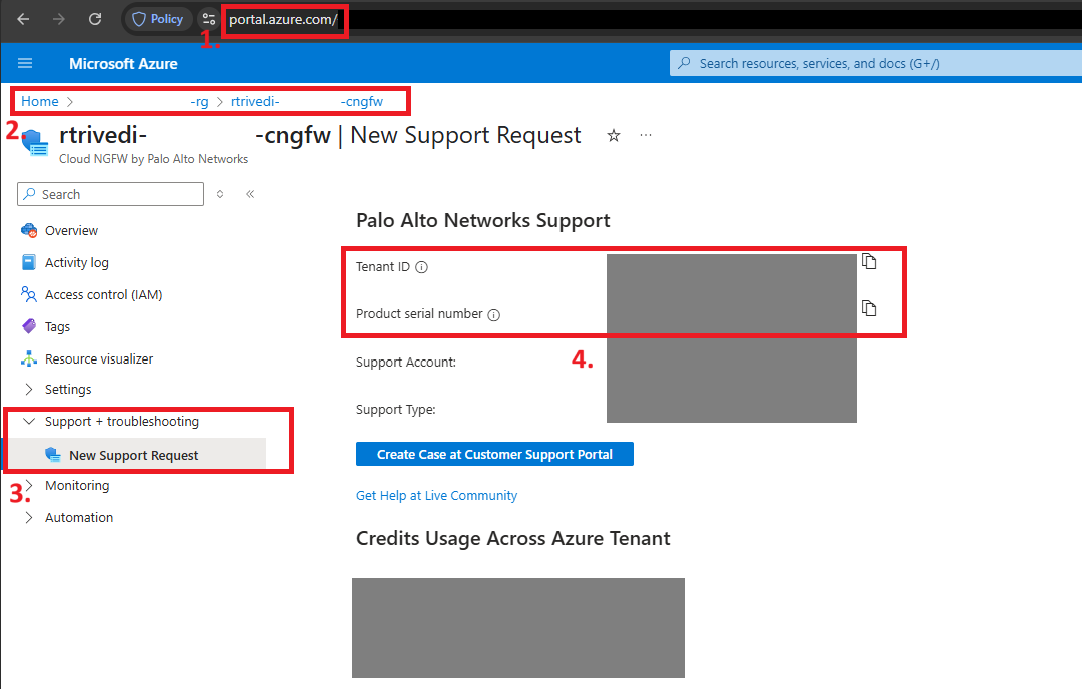Open the Overview menu item
The width and height of the screenshot is (1082, 689).
[x=71, y=231]
